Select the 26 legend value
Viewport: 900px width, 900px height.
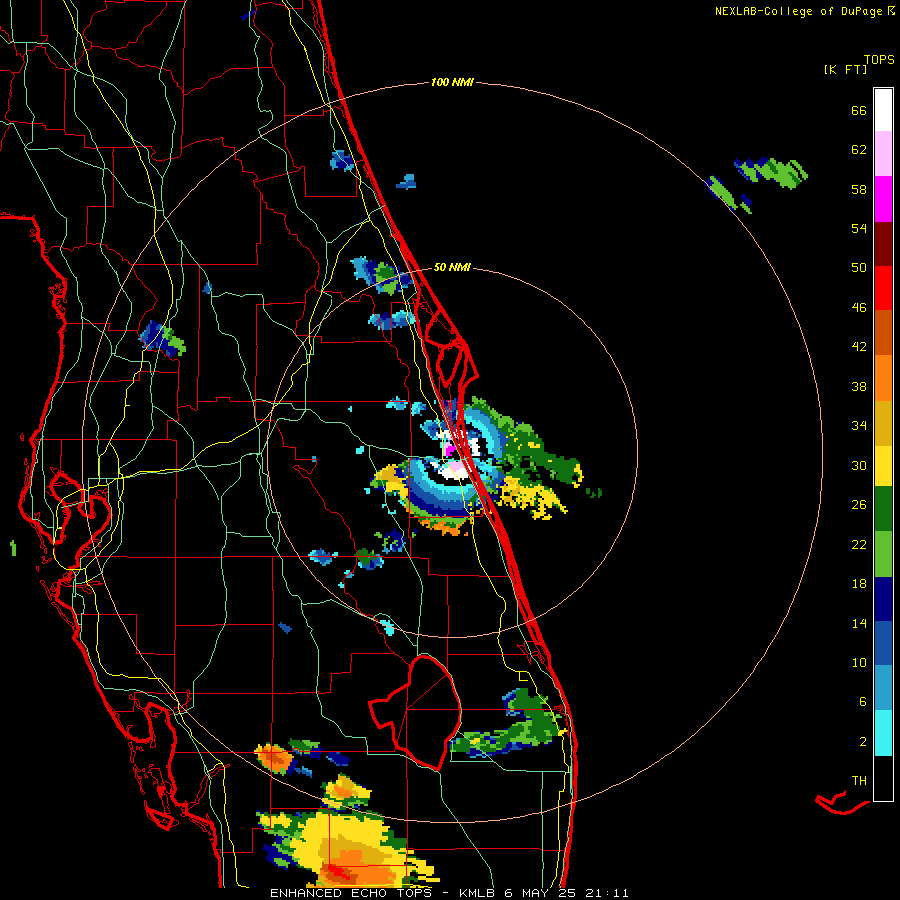859,505
